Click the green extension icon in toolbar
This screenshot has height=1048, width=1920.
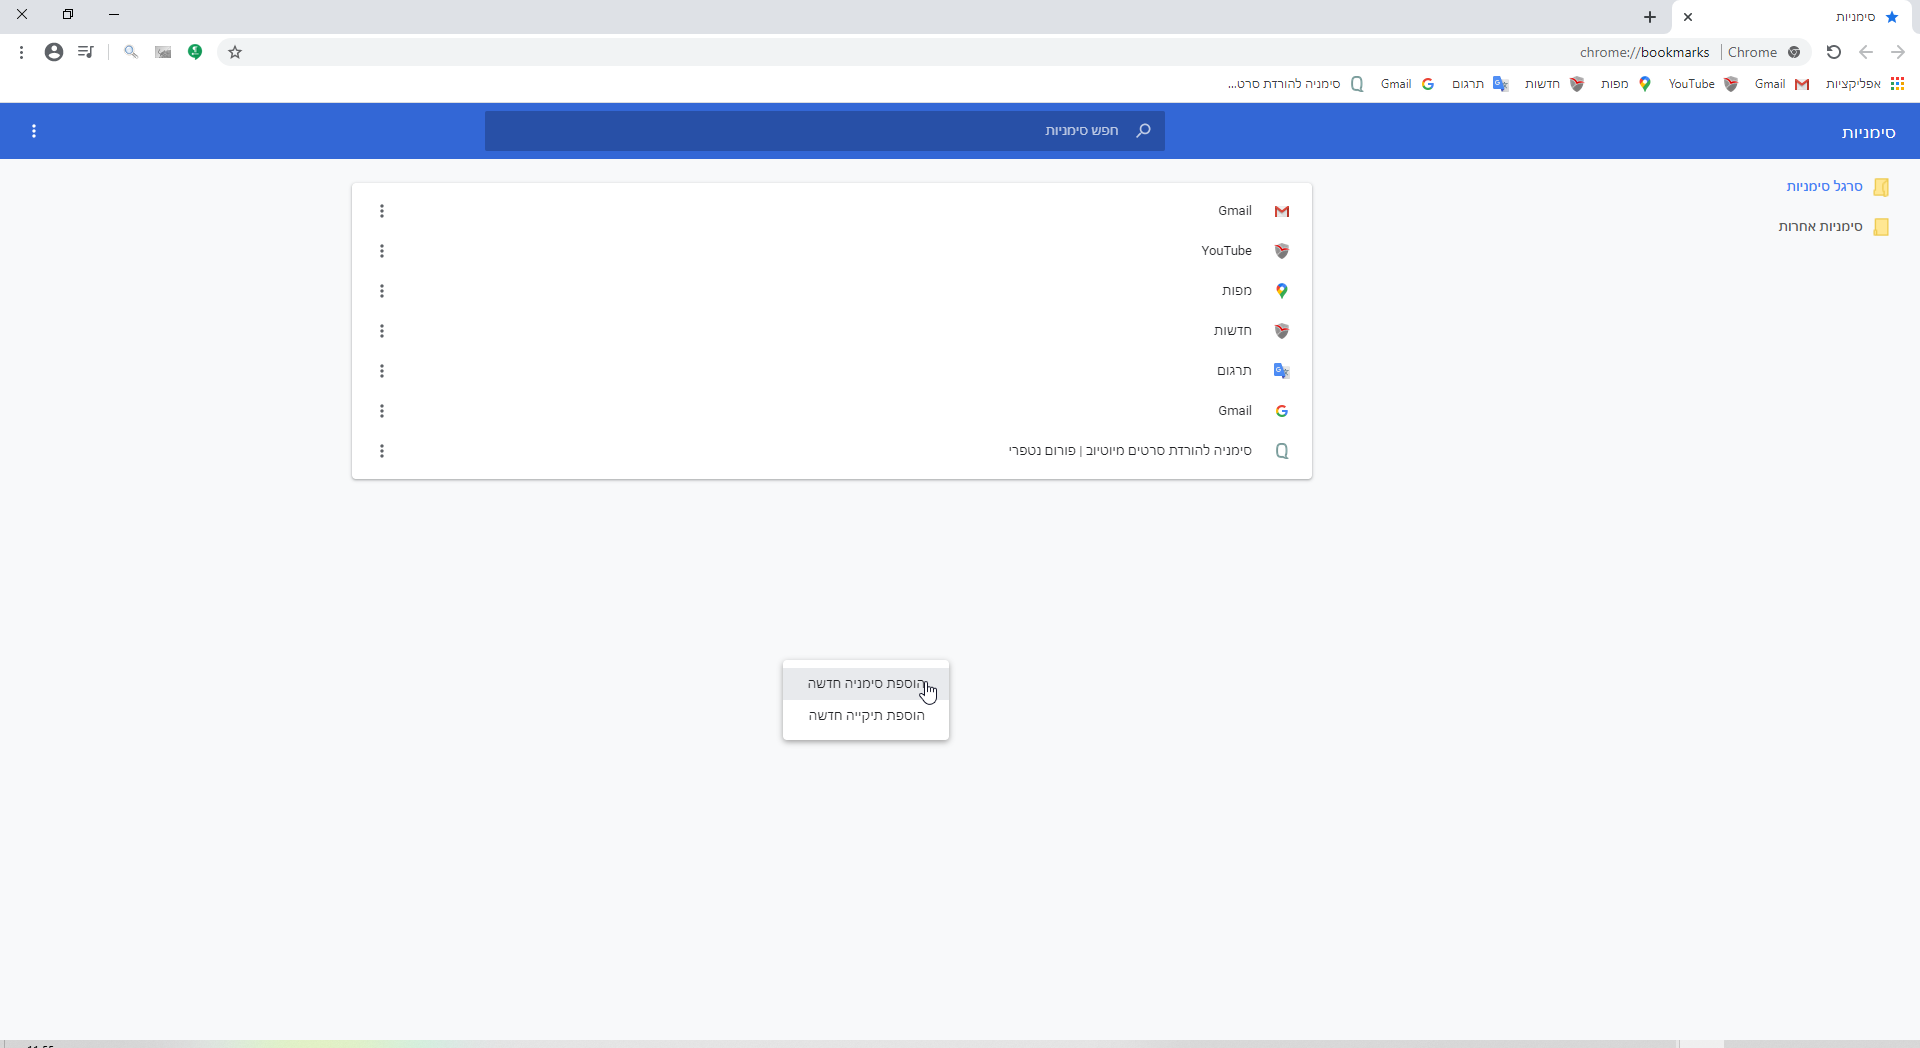[x=196, y=52]
